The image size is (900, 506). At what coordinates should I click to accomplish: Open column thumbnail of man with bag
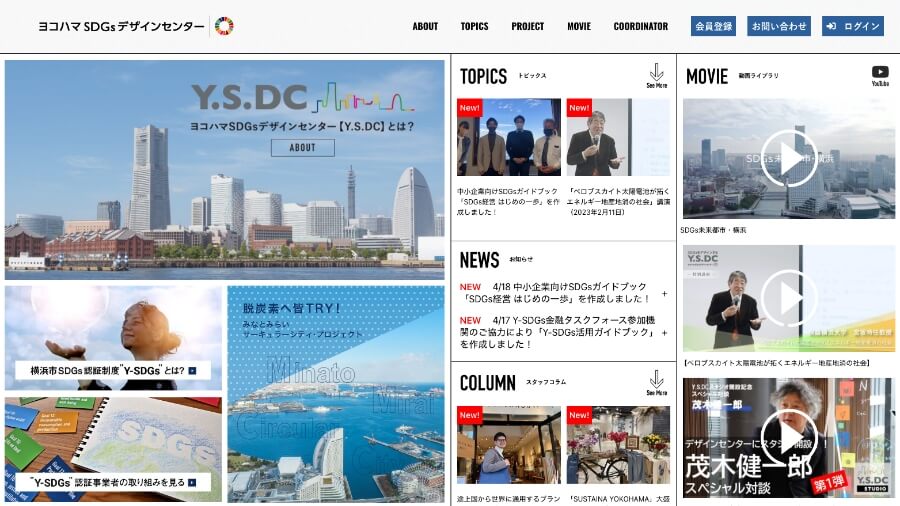(509, 445)
